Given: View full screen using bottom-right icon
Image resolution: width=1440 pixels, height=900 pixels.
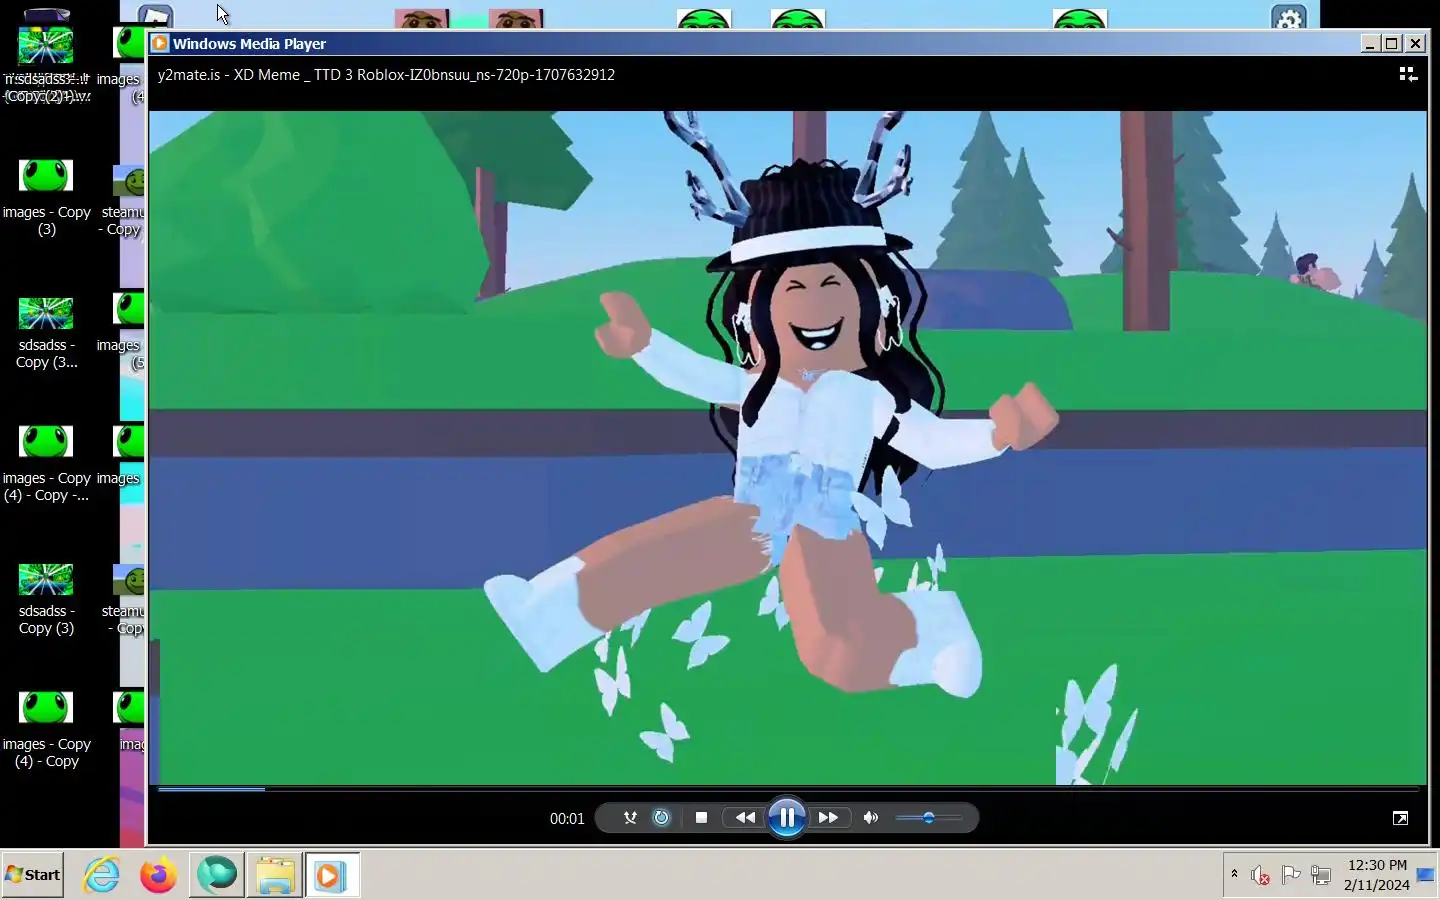Looking at the screenshot, I should (x=1400, y=818).
